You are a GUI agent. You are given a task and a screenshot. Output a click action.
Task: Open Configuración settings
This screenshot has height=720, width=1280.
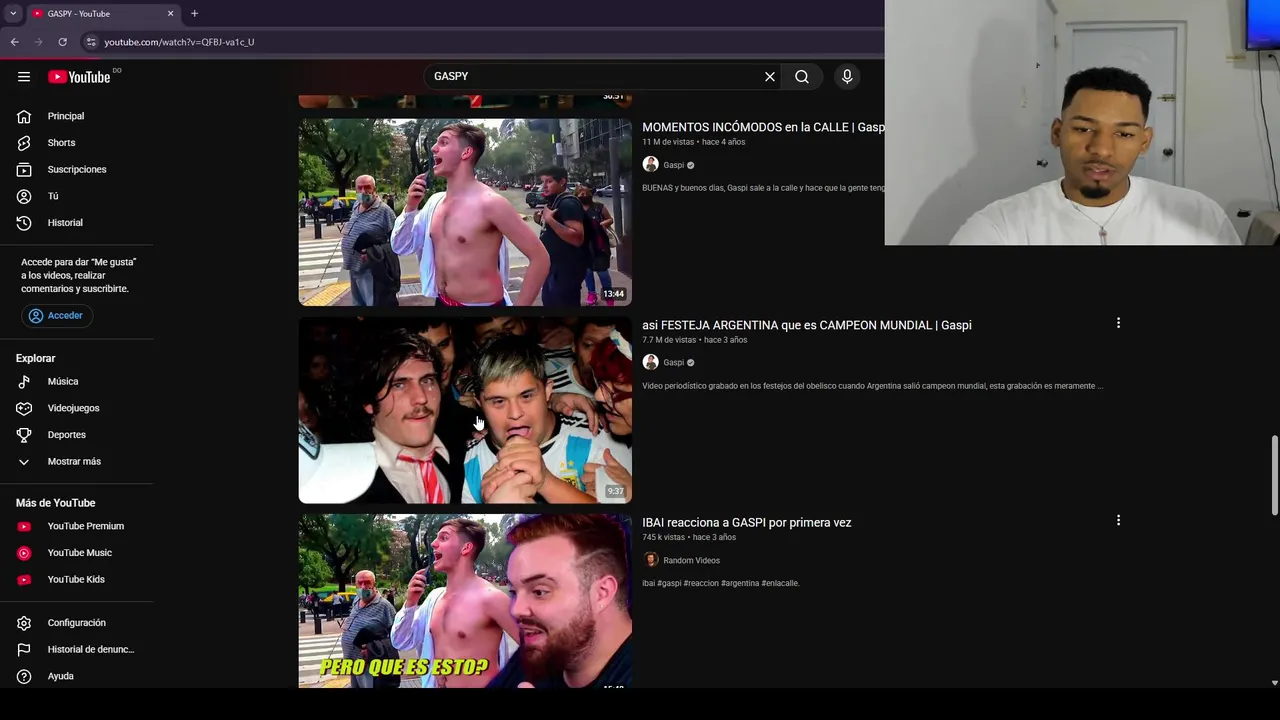point(76,623)
